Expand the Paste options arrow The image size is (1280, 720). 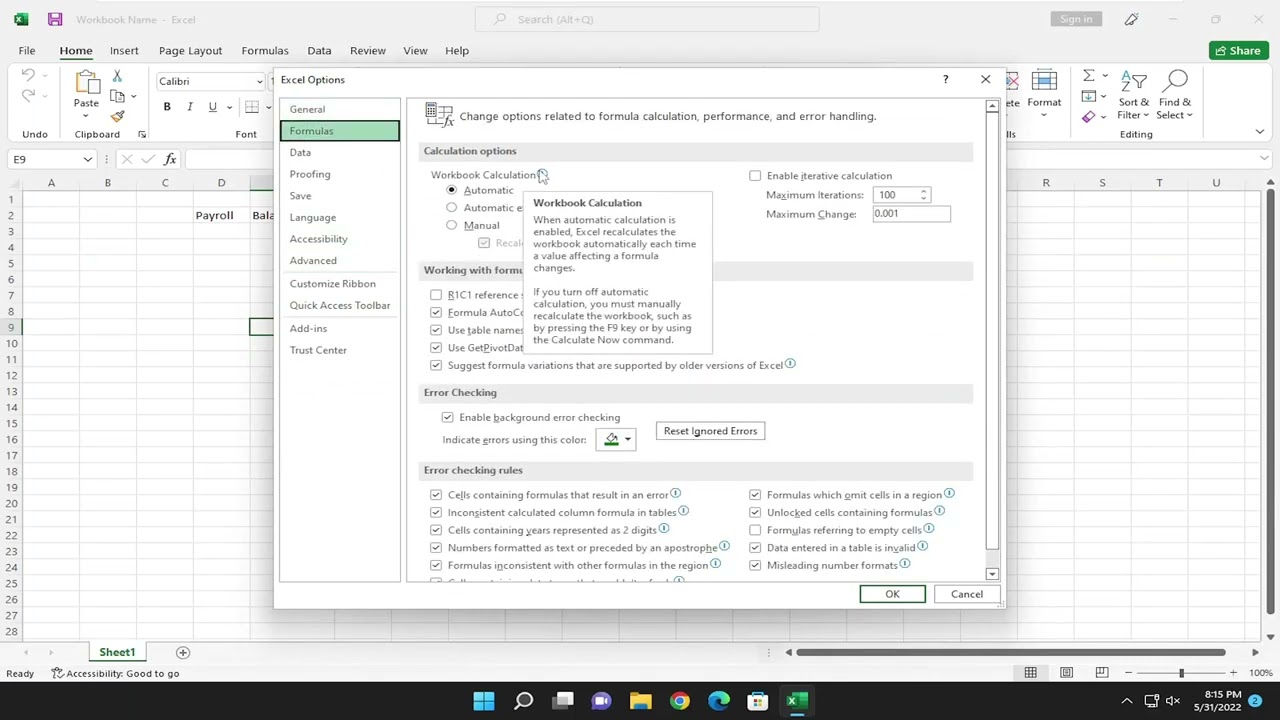pyautogui.click(x=86, y=116)
